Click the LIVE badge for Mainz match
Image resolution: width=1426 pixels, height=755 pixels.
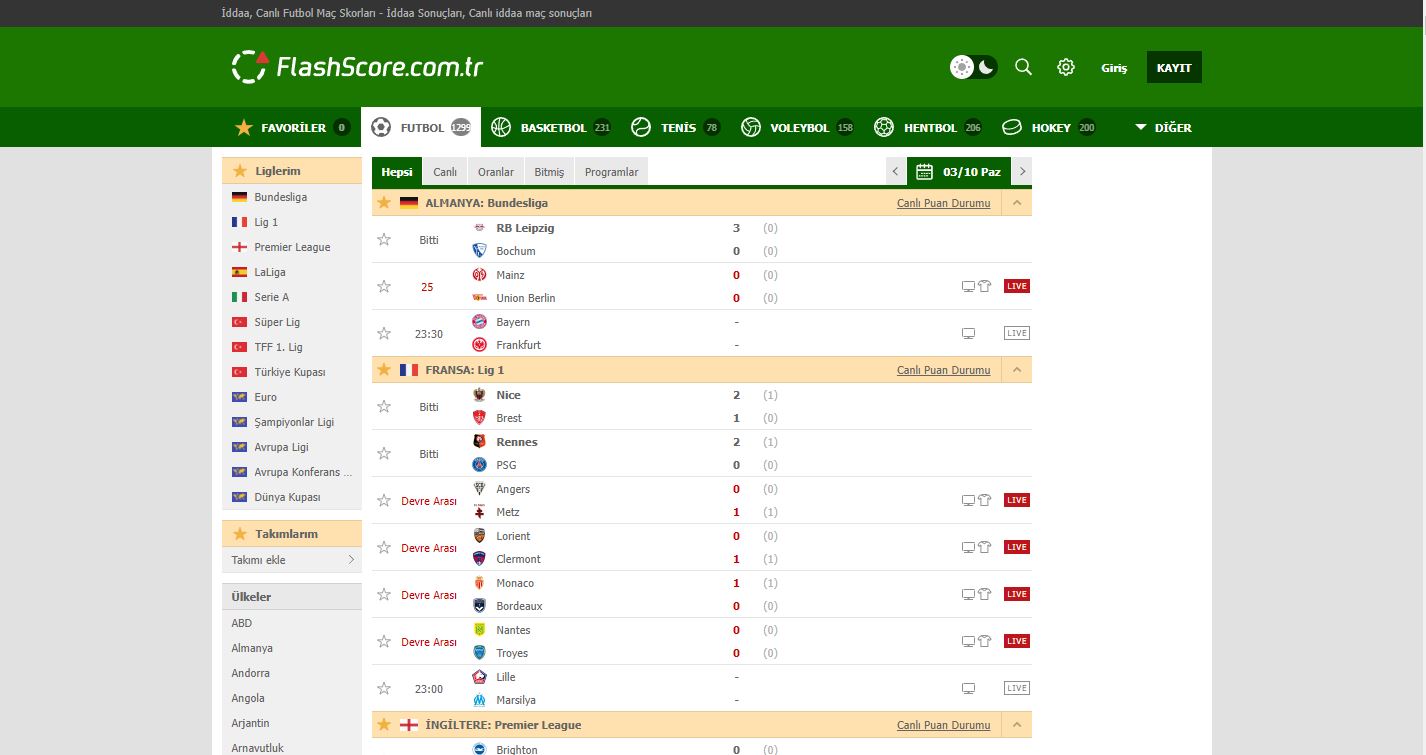pos(1017,286)
